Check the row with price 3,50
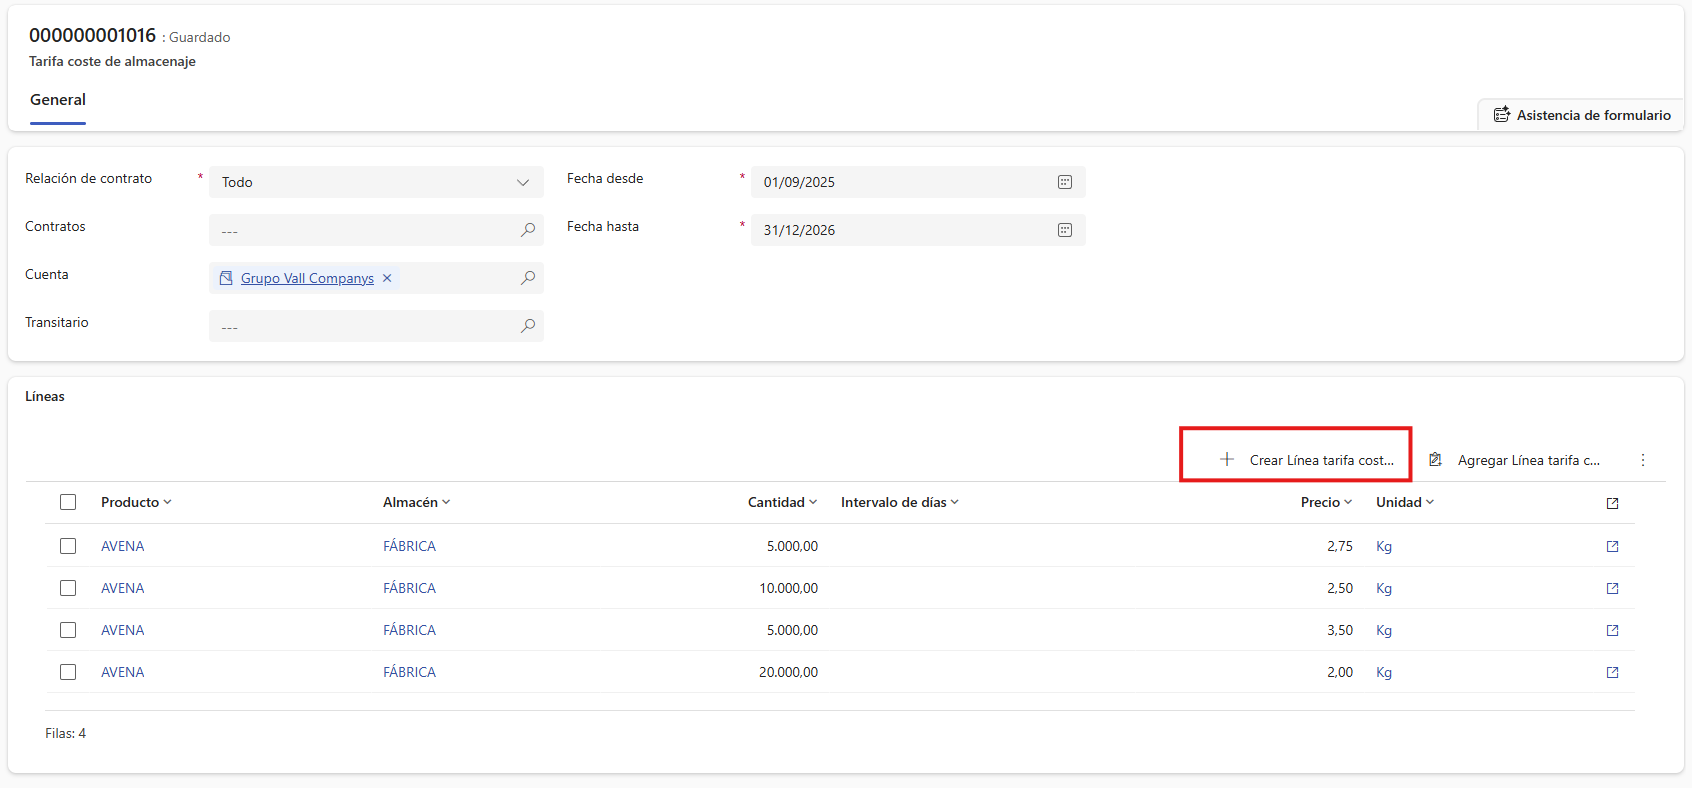 click(x=68, y=630)
